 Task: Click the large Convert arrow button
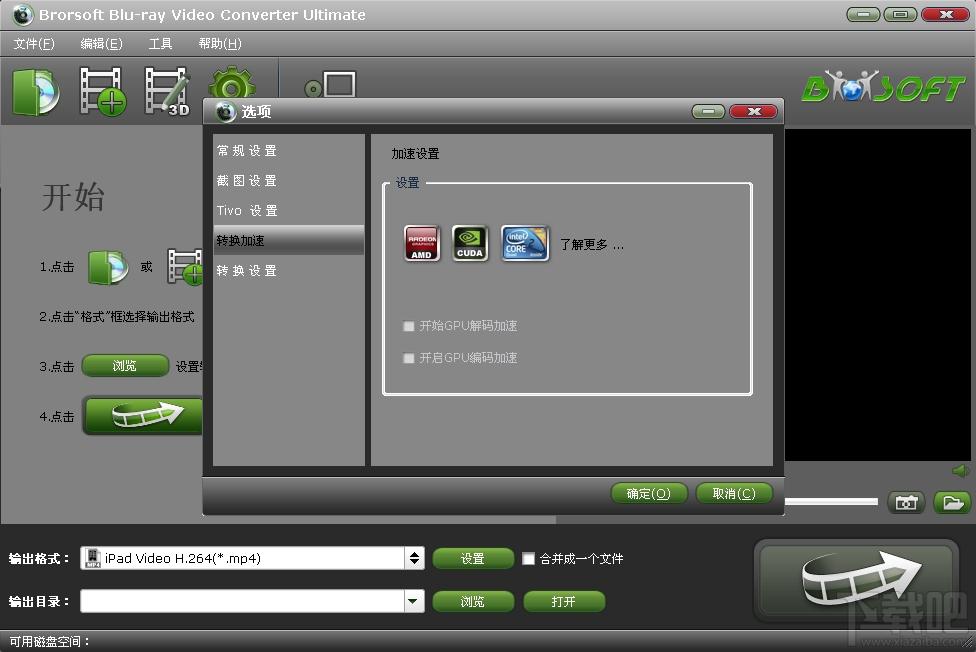click(x=856, y=580)
